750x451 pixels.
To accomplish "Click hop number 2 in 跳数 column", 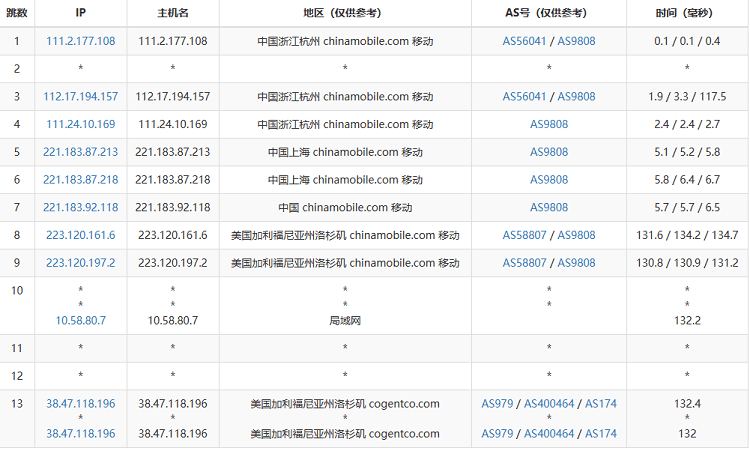I will (17, 69).
